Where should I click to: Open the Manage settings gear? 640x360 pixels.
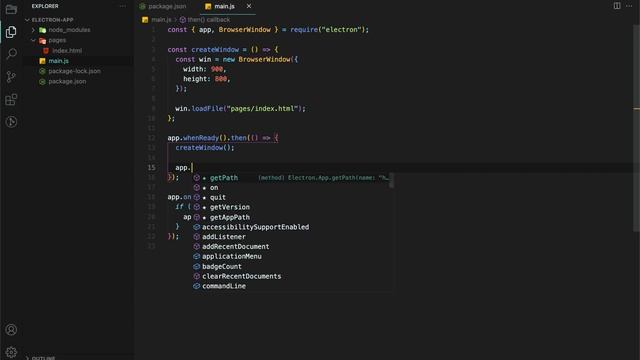(11, 351)
